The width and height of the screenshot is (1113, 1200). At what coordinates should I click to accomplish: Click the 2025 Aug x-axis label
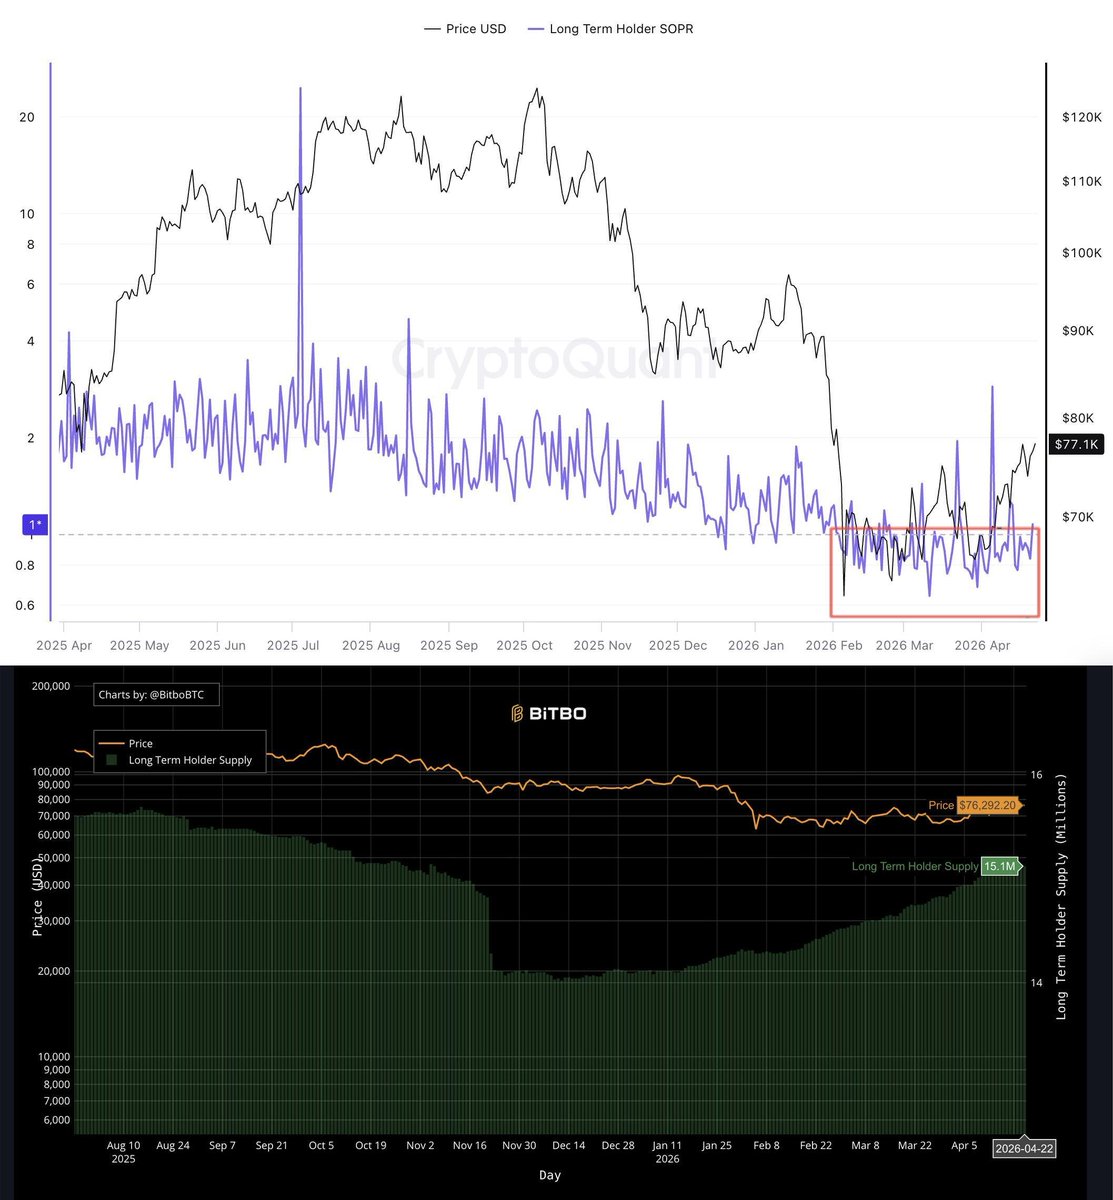tap(371, 646)
